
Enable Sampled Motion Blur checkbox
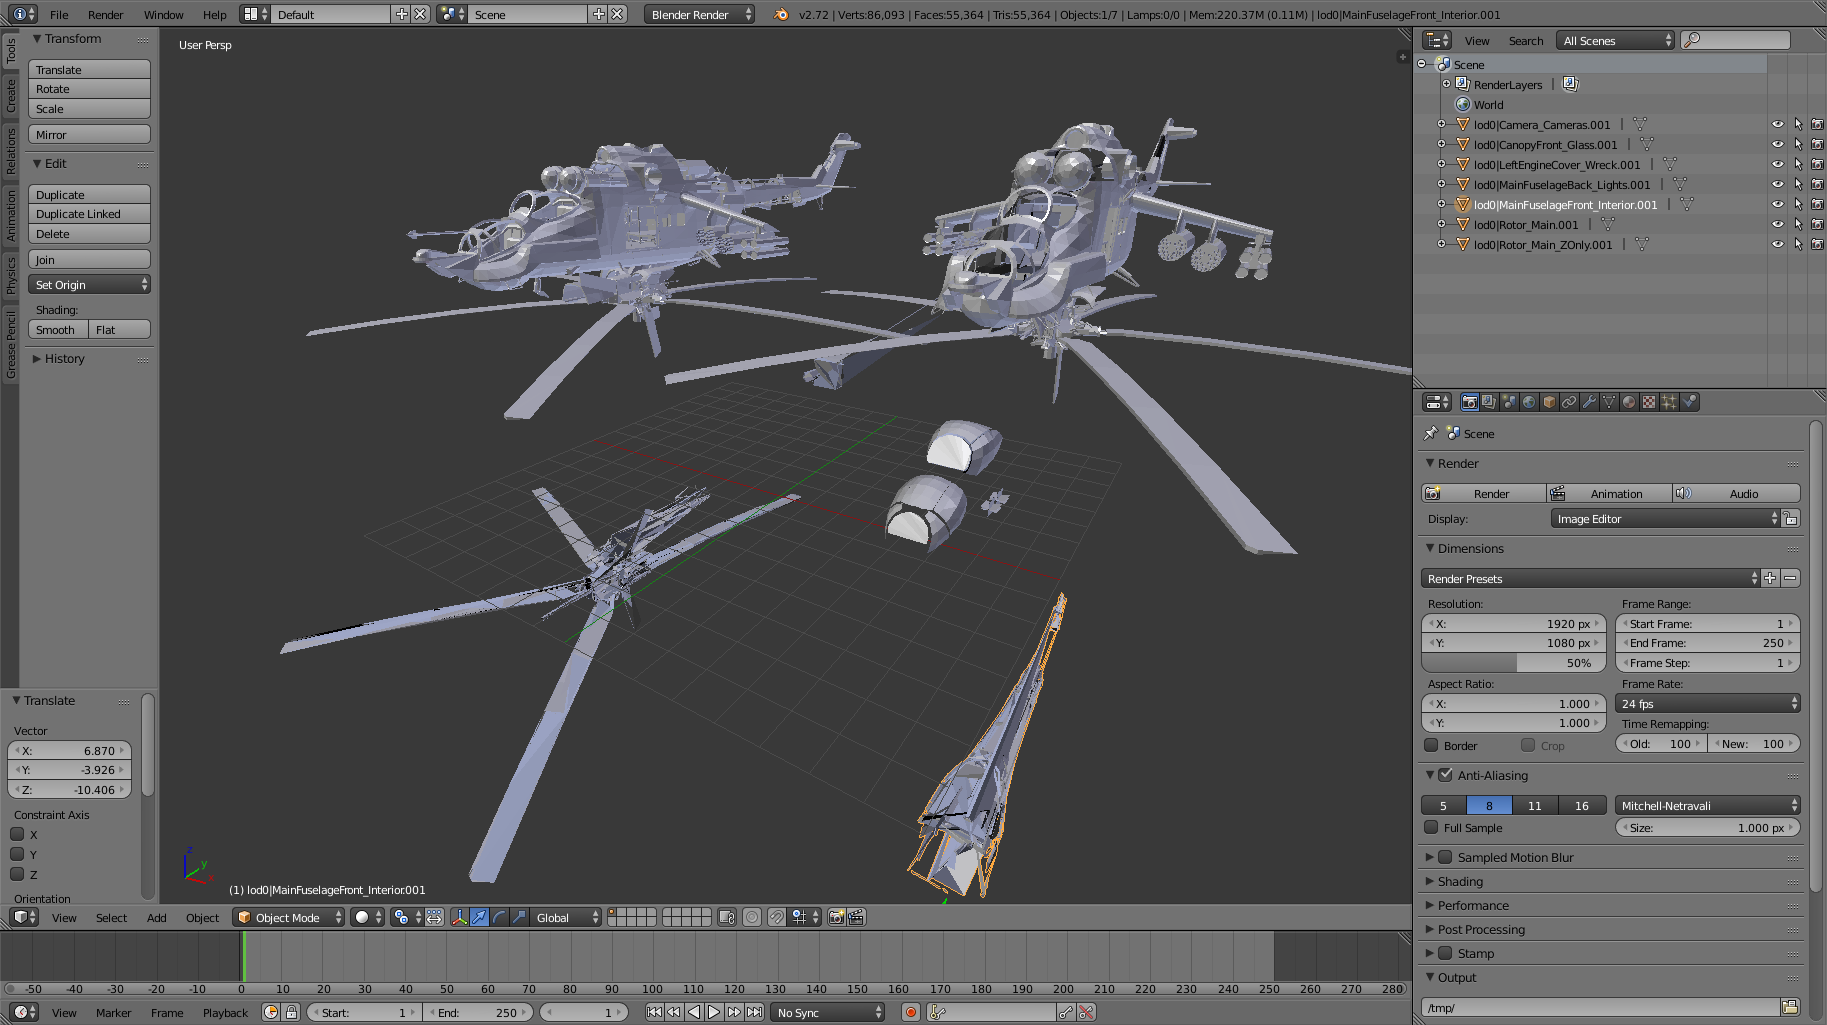pyautogui.click(x=1445, y=857)
